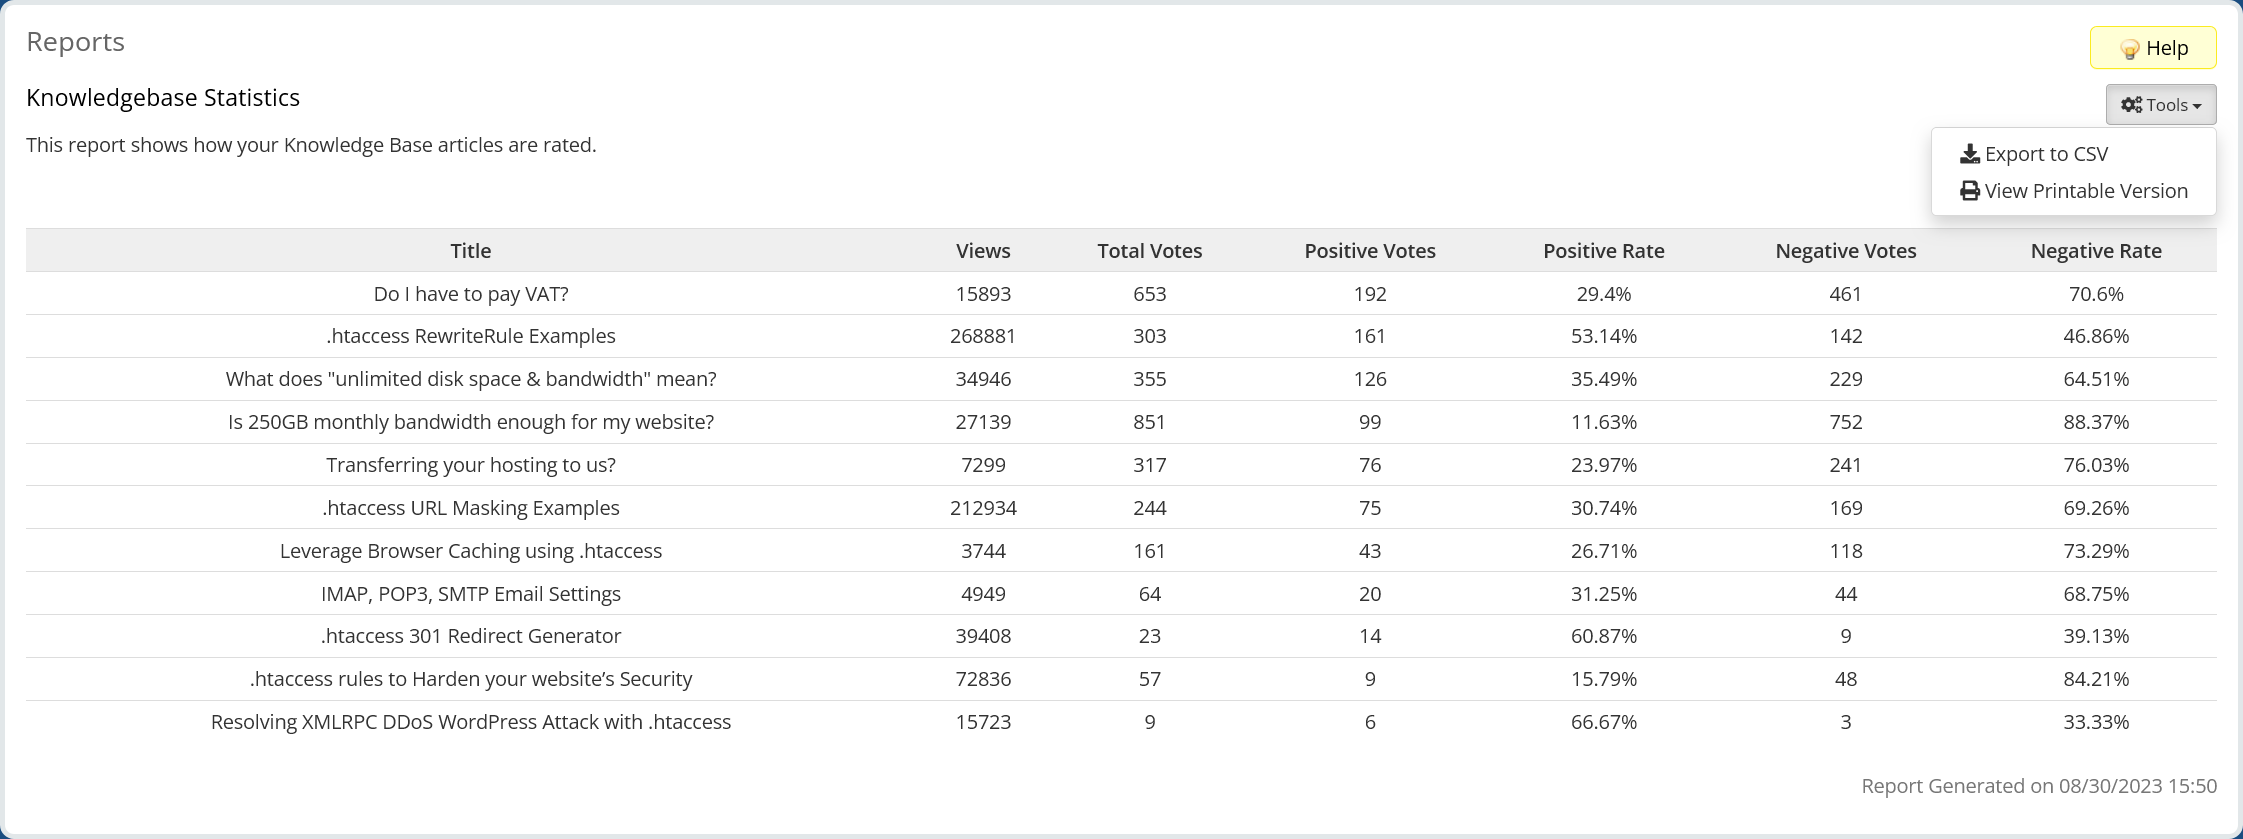The height and width of the screenshot is (839, 2243).
Task: Select the 'Do I have to pay VAT?' row title
Action: pos(470,294)
